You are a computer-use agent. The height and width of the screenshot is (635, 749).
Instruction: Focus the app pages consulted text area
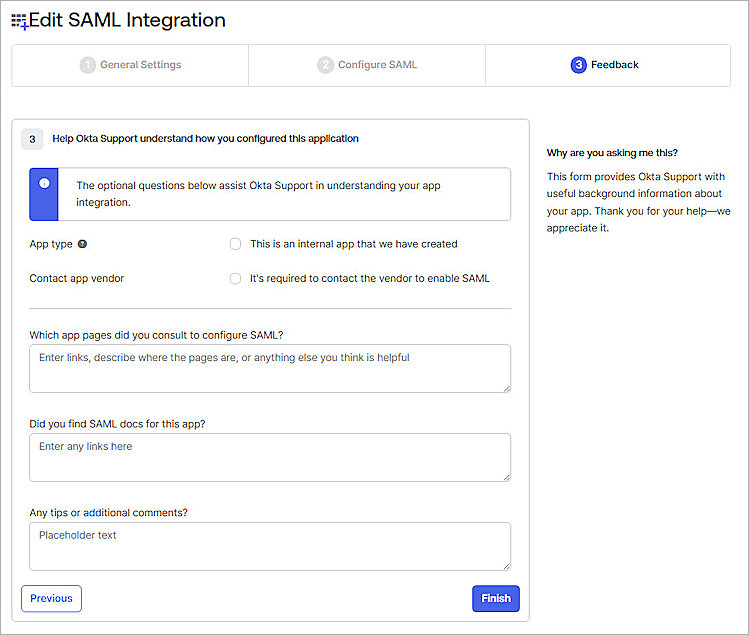click(x=270, y=369)
